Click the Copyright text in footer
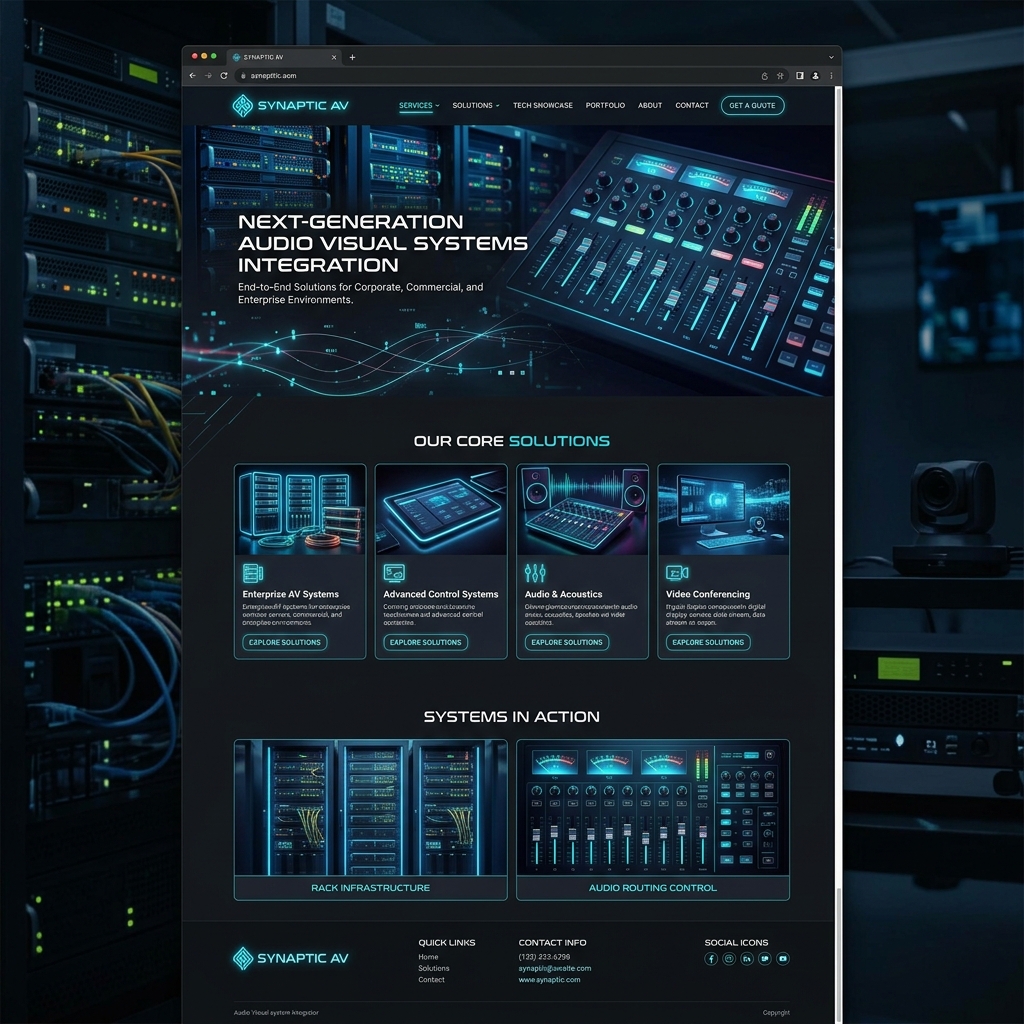Image resolution: width=1024 pixels, height=1024 pixels. coord(776,1013)
